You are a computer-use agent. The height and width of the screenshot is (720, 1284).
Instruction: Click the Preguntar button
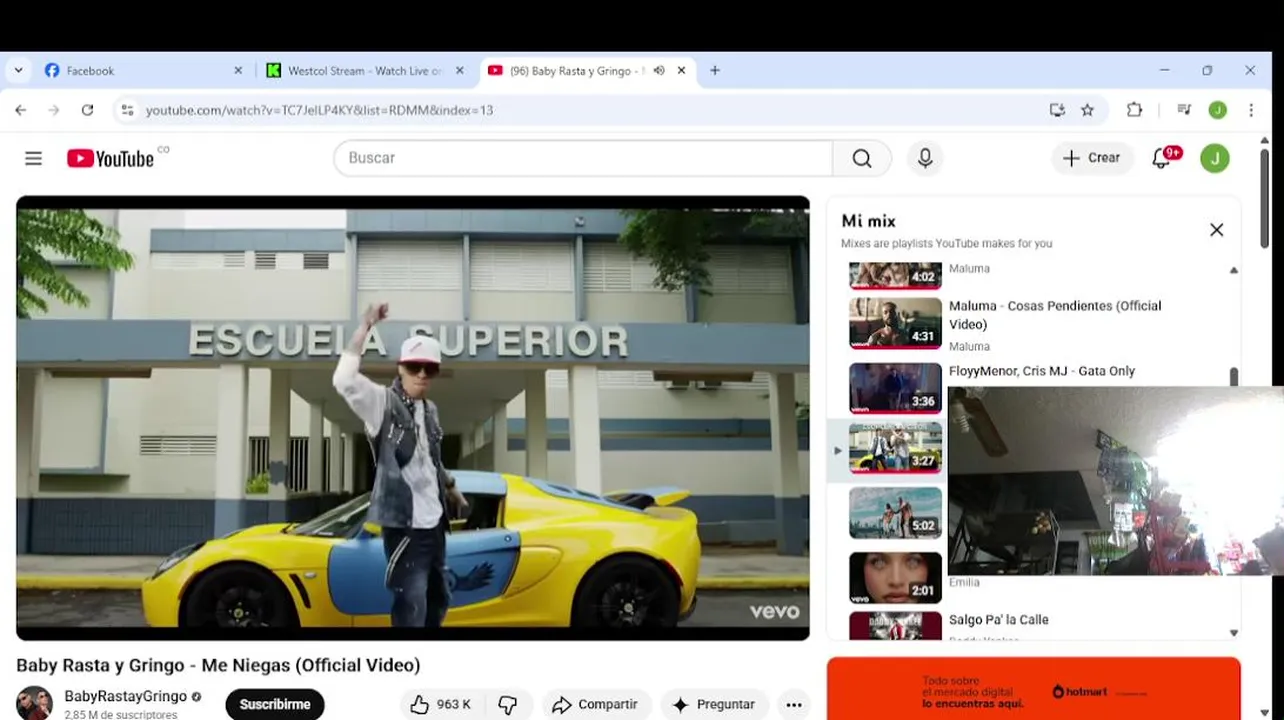tap(714, 705)
